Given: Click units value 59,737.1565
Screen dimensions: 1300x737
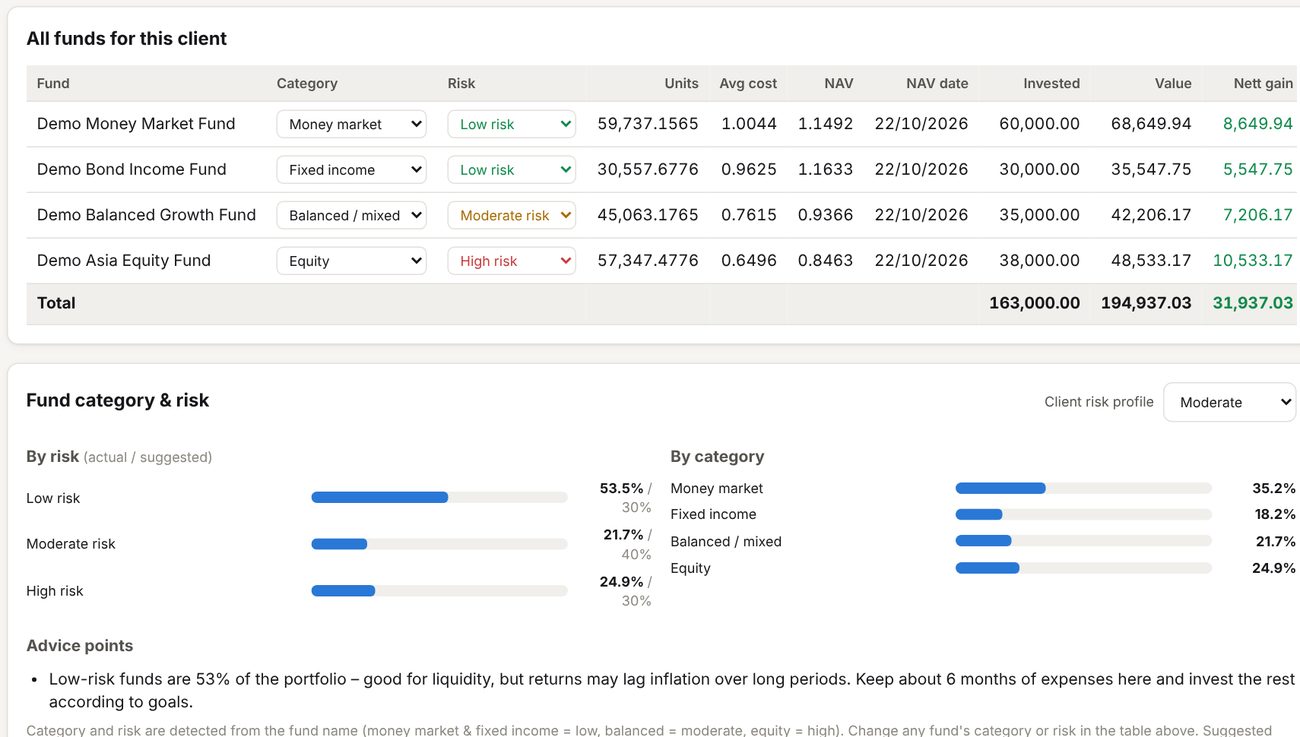Looking at the screenshot, I should pyautogui.click(x=648, y=124).
